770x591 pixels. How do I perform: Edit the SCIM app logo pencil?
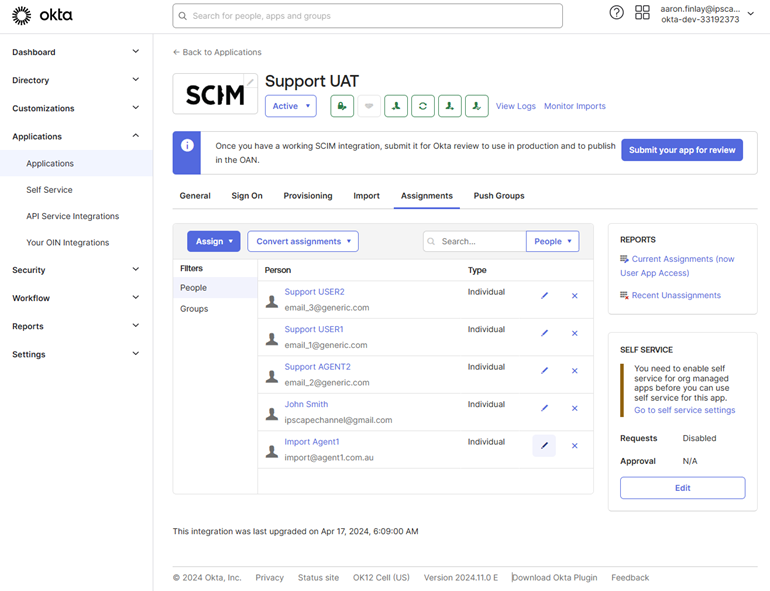point(251,82)
